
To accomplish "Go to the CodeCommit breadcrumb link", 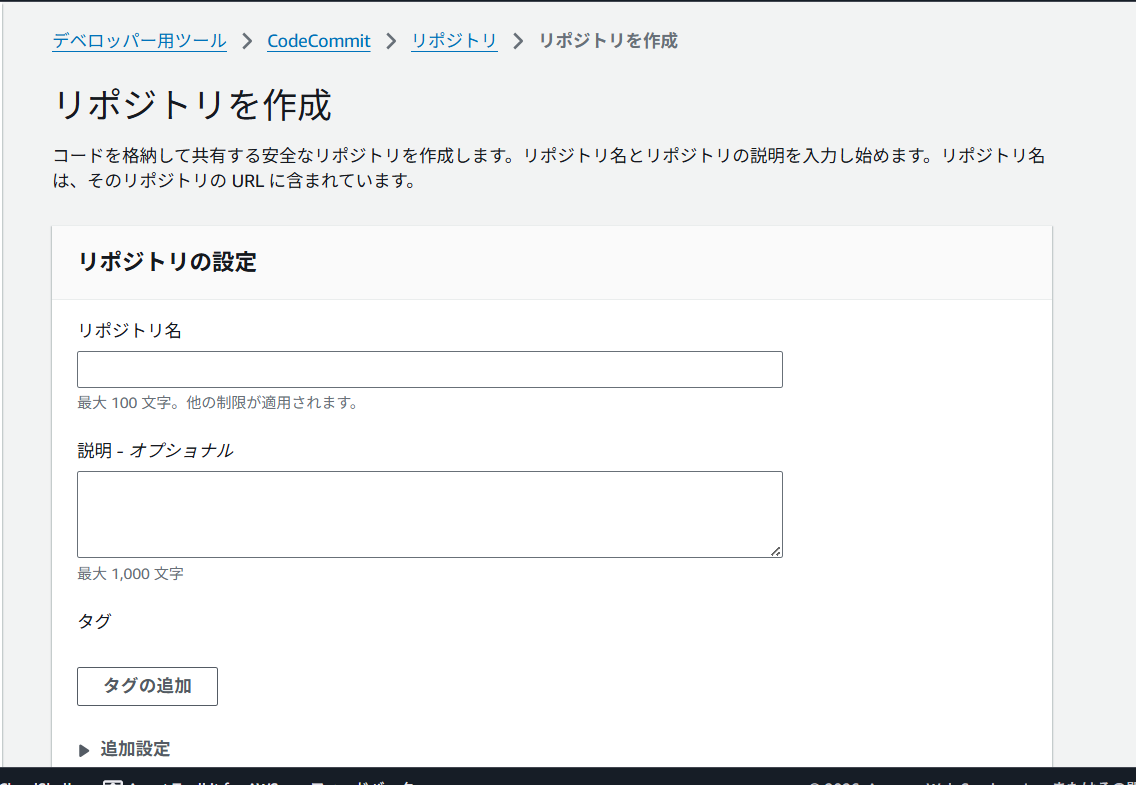I will pos(319,41).
